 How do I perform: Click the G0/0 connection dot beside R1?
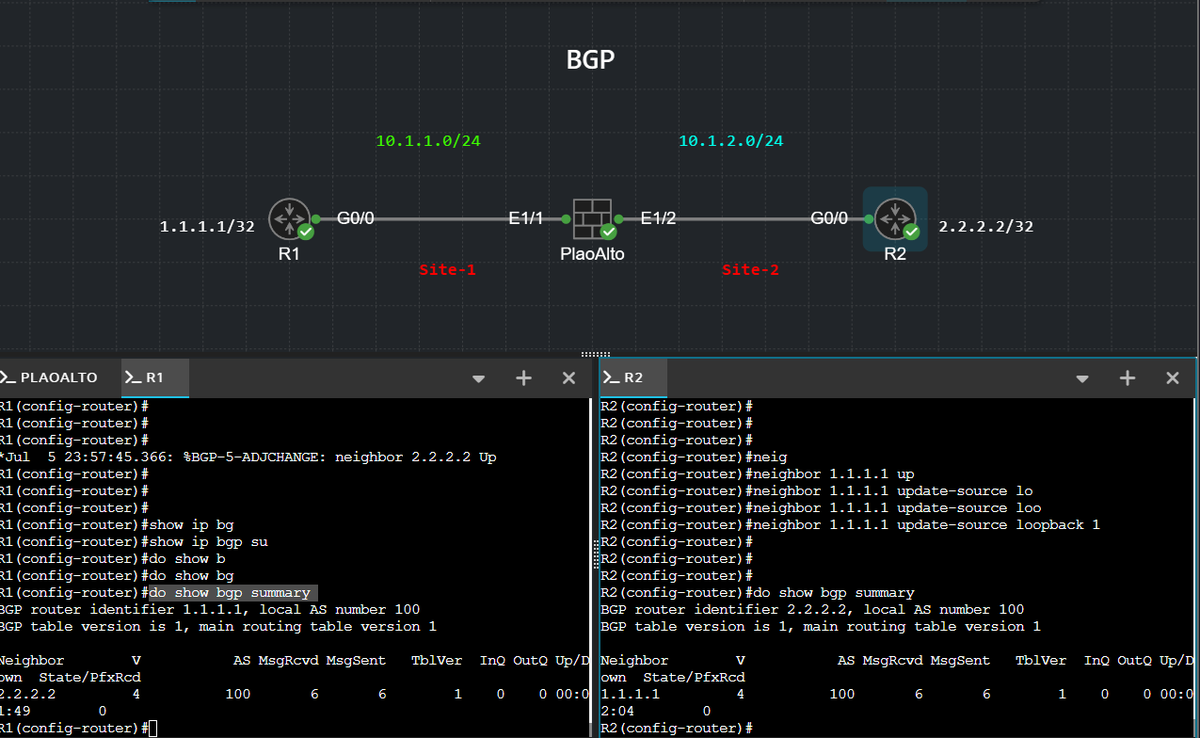(x=318, y=218)
